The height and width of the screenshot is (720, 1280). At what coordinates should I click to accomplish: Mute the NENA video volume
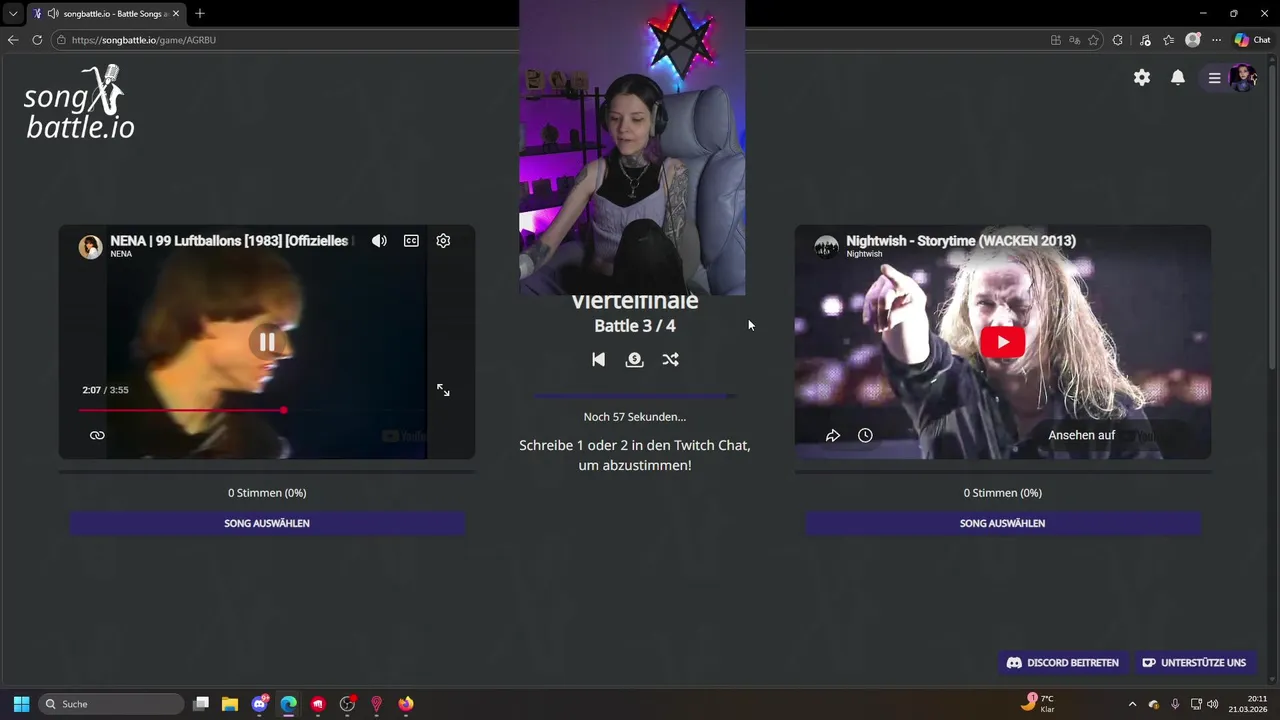[x=379, y=241]
